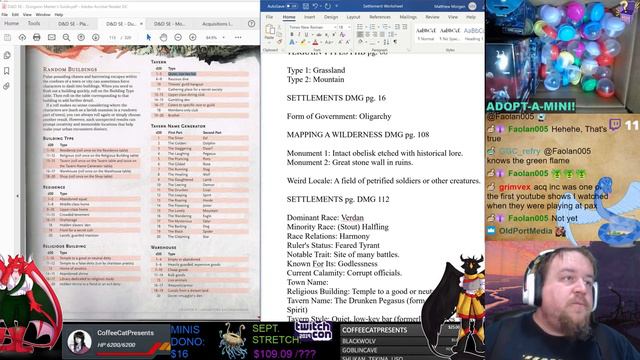Open bookmarks panel in Acrobat sidebar
Image resolution: width=640 pixels, height=360 pixels.
pyautogui.click(x=7, y=71)
